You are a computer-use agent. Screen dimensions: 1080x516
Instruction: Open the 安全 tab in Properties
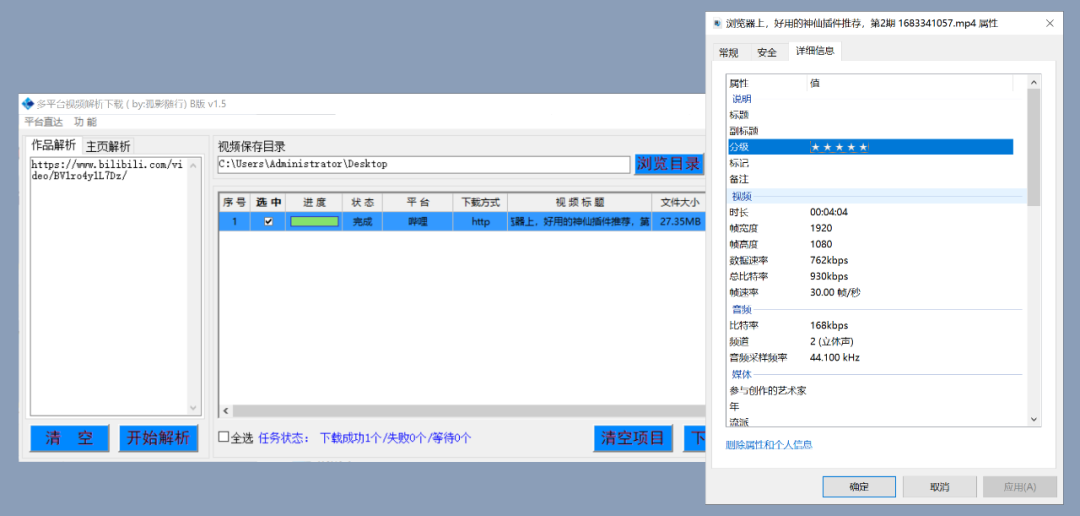tap(767, 52)
